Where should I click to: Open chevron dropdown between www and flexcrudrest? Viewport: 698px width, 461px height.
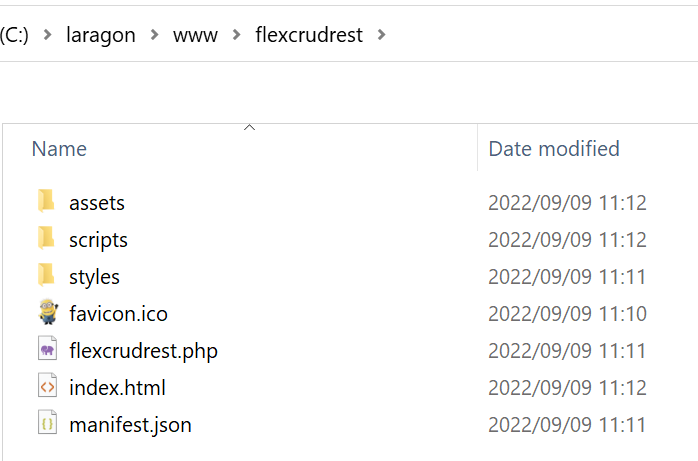coord(236,35)
